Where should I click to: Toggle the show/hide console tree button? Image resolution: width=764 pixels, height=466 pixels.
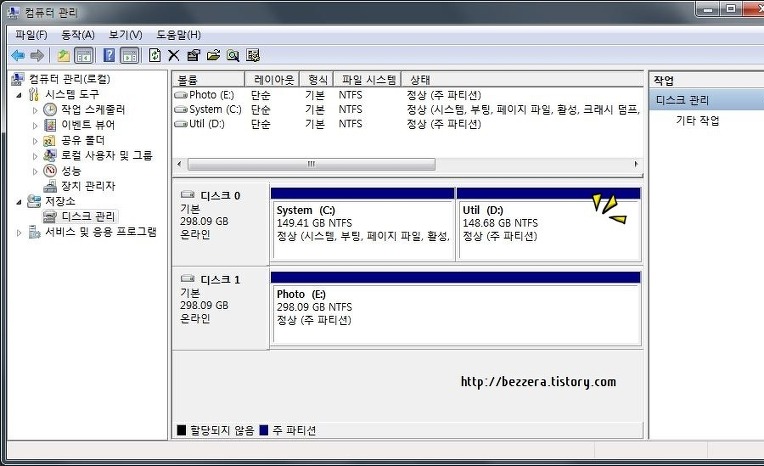84,56
